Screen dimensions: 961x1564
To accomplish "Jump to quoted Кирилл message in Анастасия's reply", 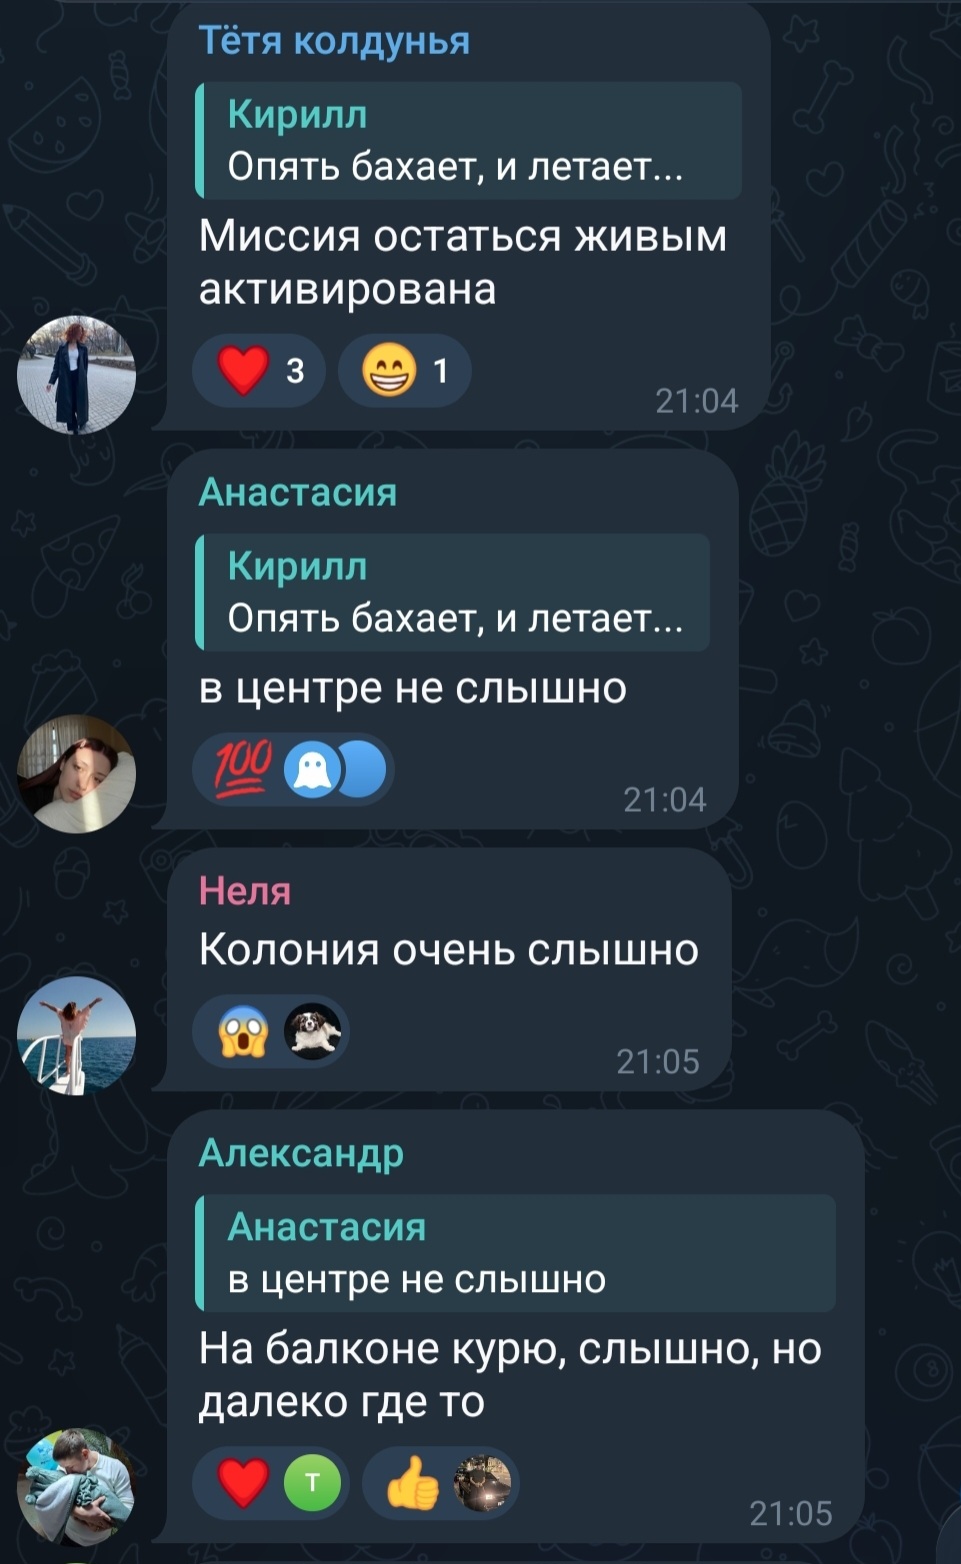I will pyautogui.click(x=452, y=592).
